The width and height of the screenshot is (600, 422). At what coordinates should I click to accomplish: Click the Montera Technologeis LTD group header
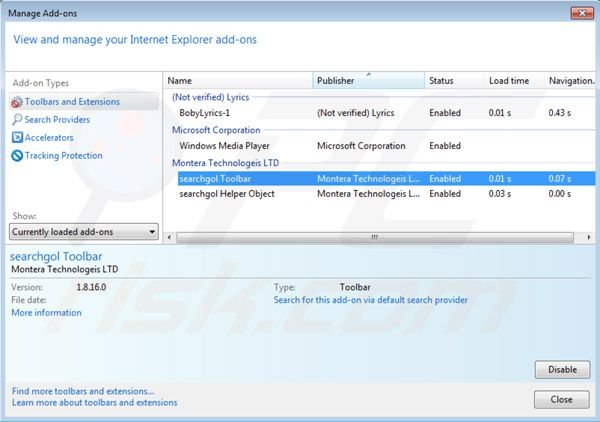coord(225,163)
